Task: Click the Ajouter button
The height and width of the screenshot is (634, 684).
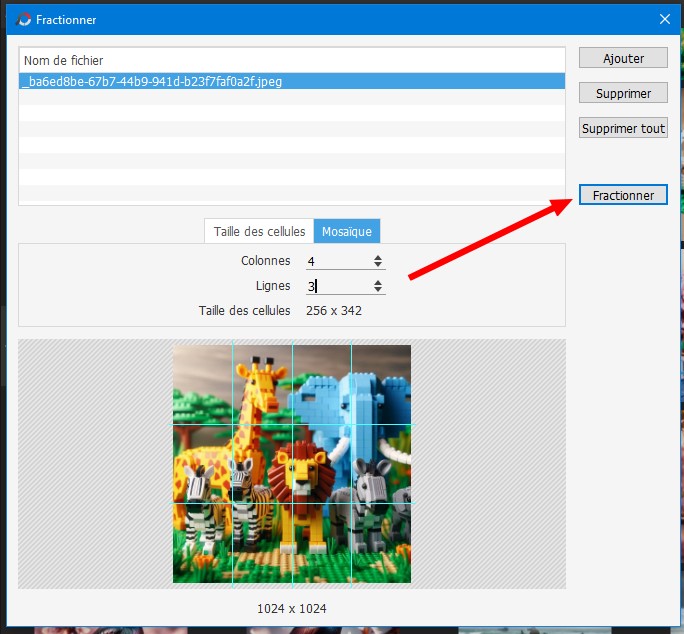Action: point(623,58)
